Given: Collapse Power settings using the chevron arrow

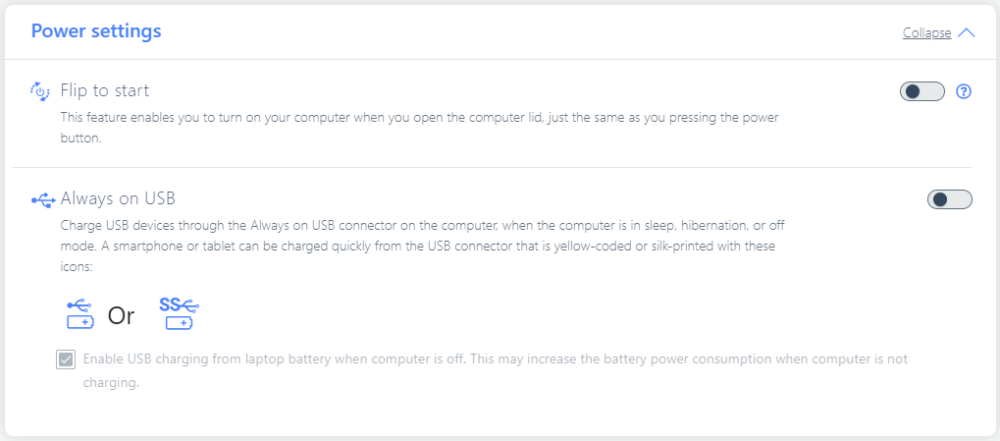Looking at the screenshot, I should pyautogui.click(x=966, y=32).
